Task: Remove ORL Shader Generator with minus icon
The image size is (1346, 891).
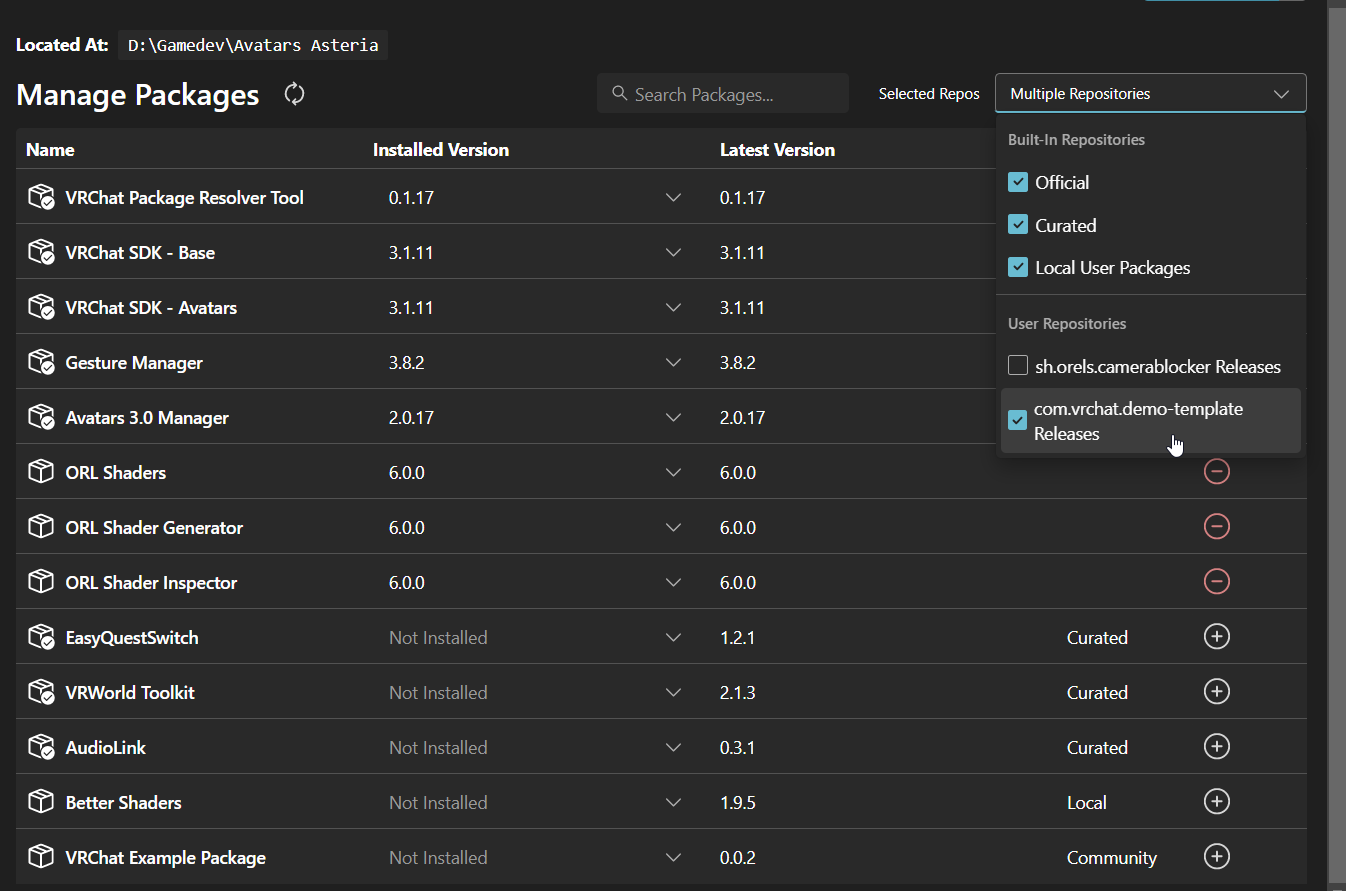Action: coord(1217,526)
